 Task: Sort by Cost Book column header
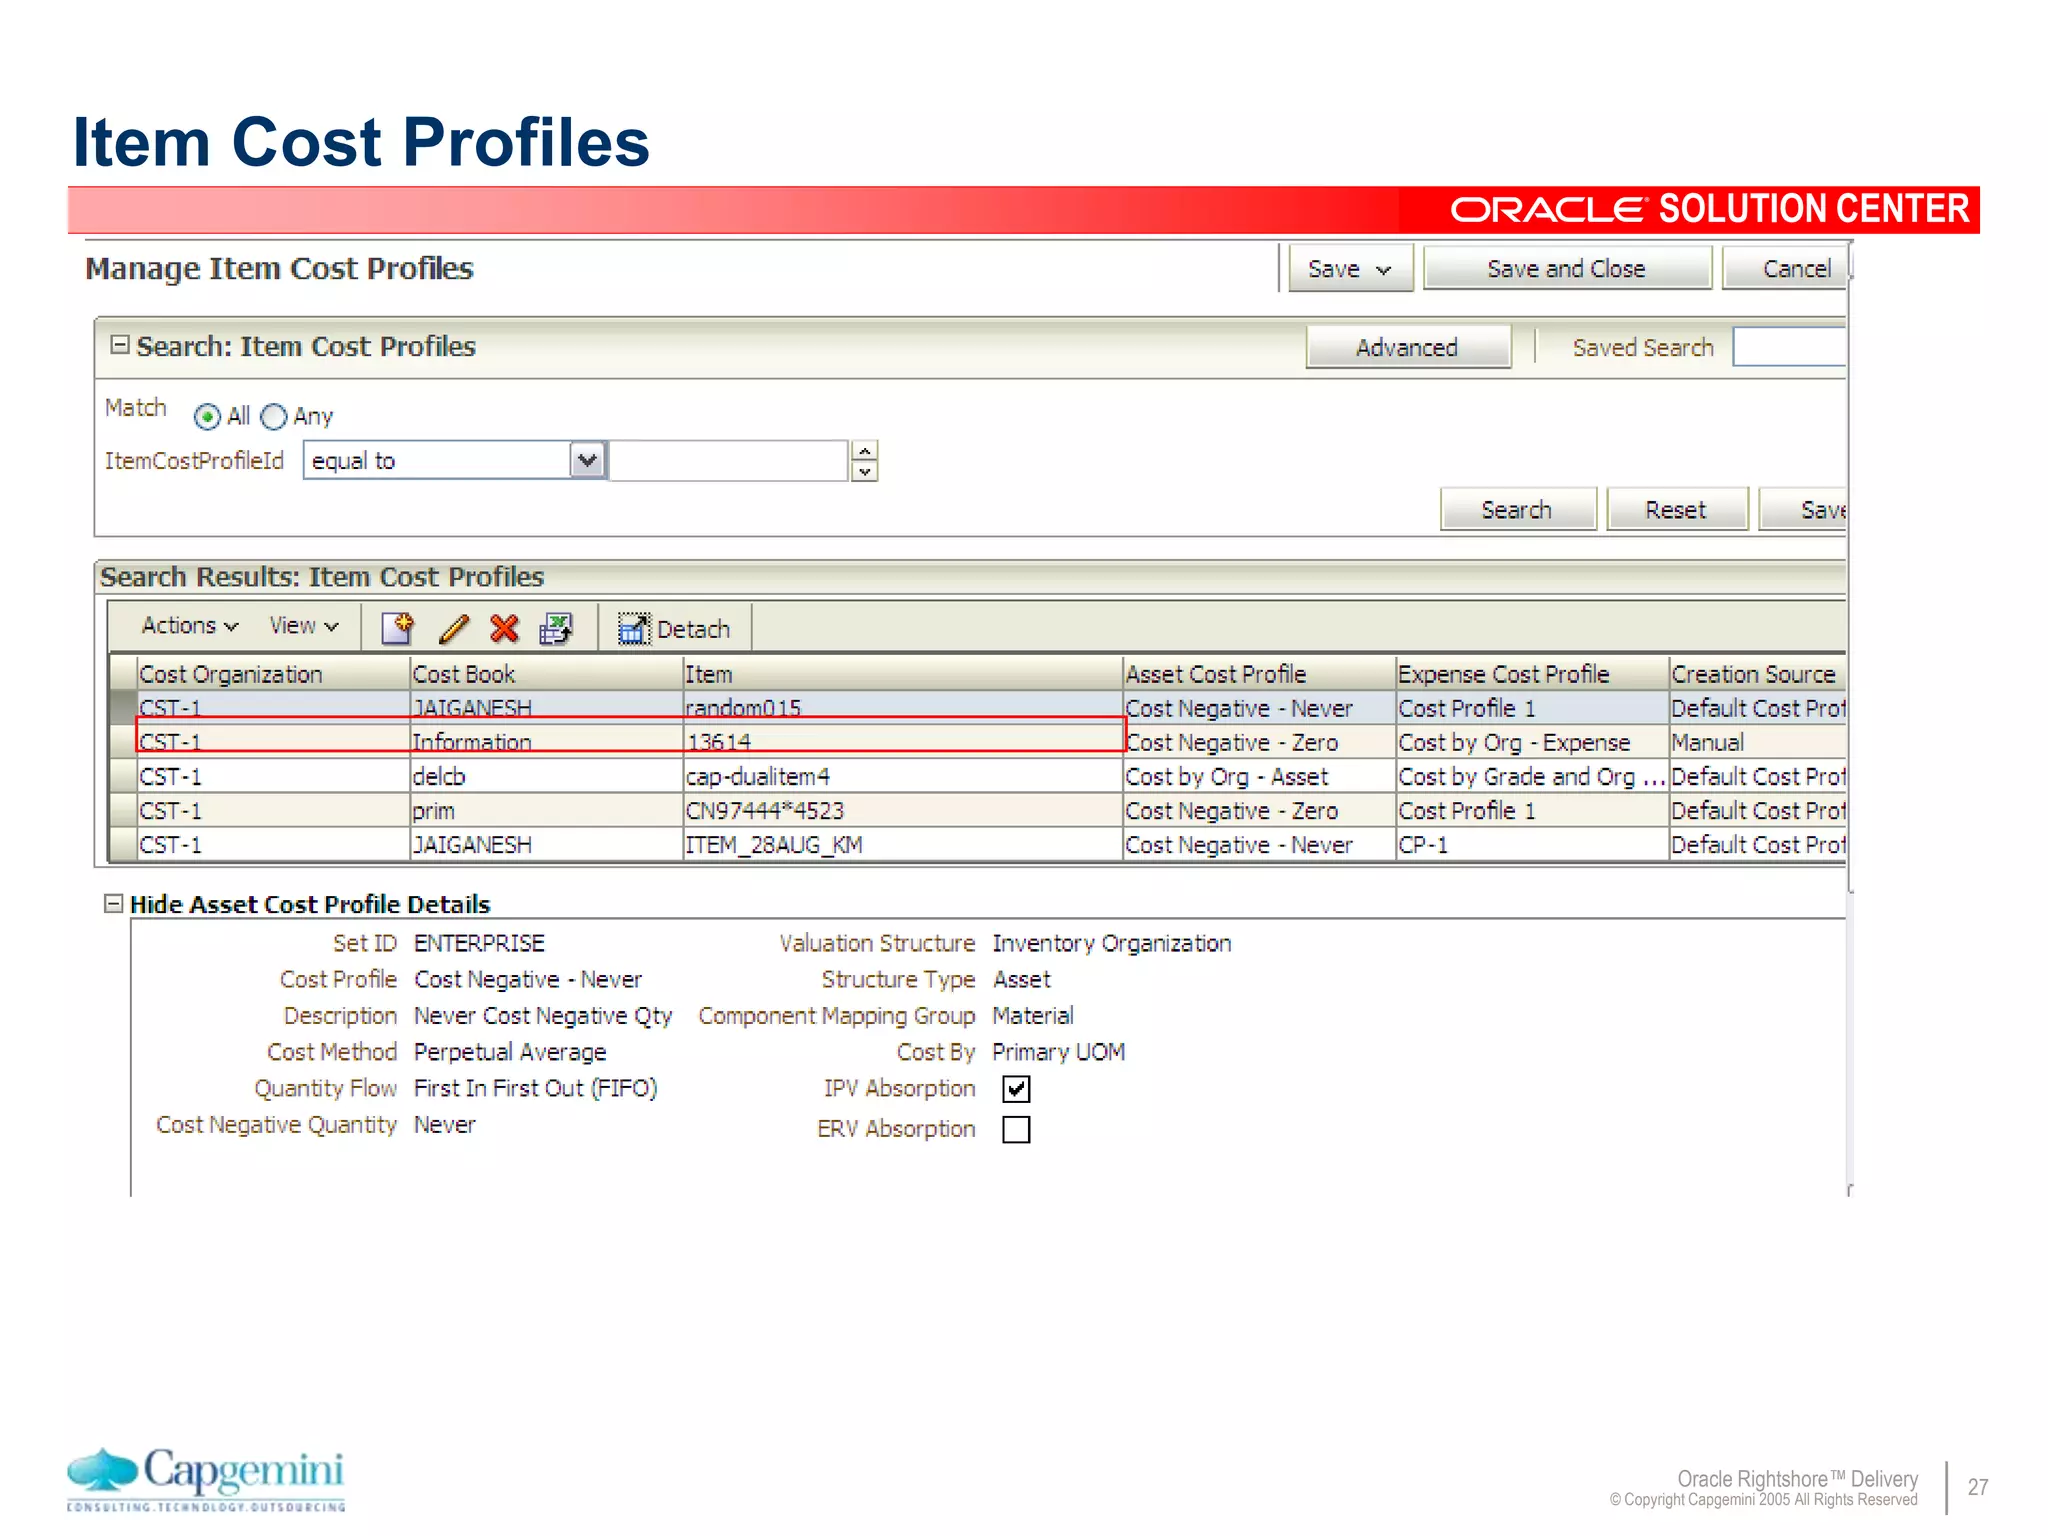click(546, 675)
